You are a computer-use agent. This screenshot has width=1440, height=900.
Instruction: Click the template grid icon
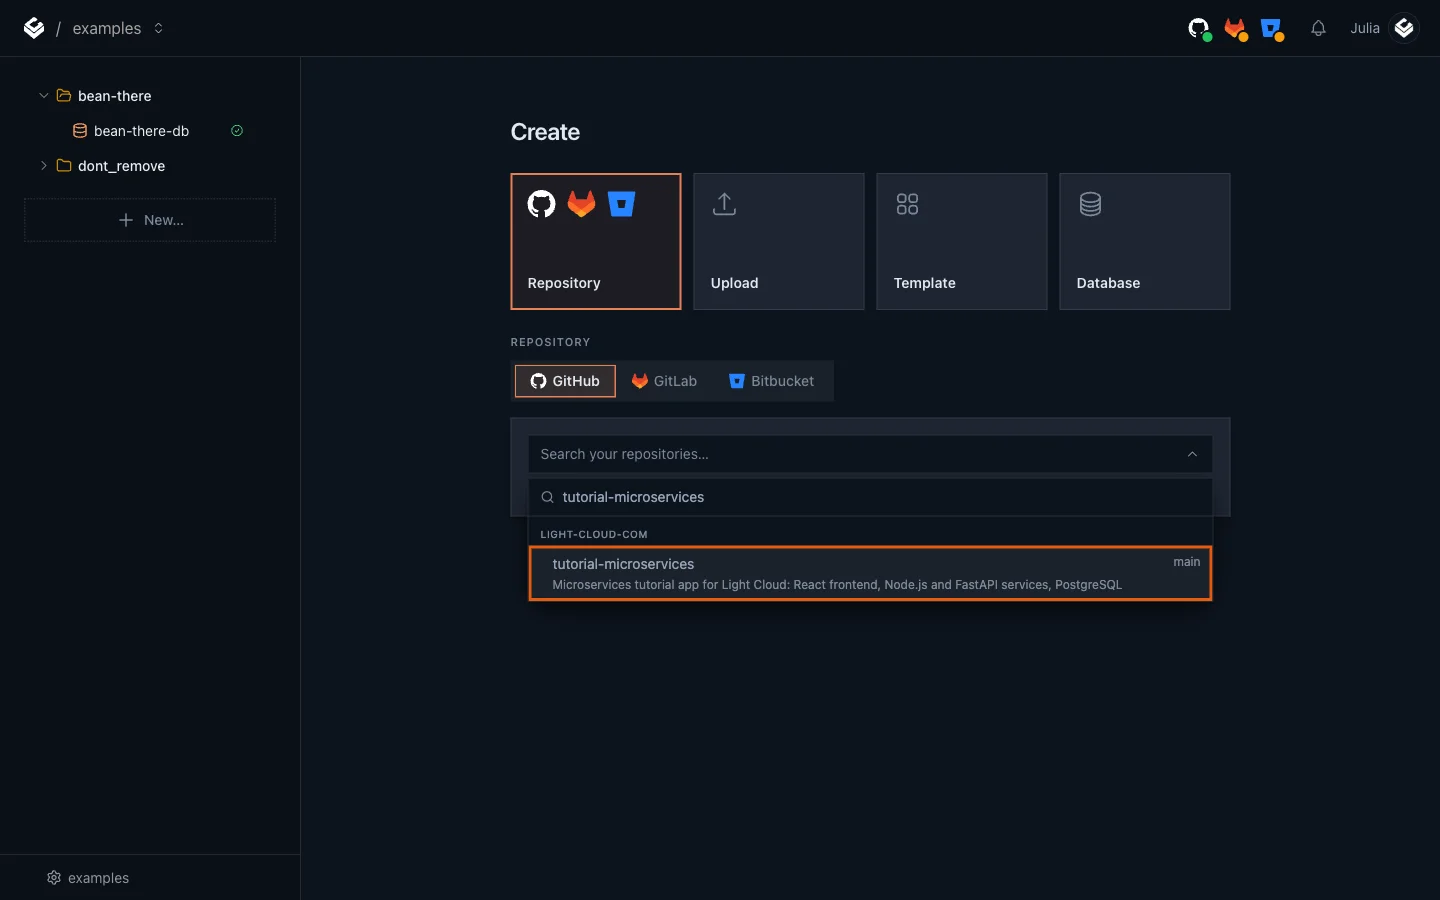click(907, 204)
